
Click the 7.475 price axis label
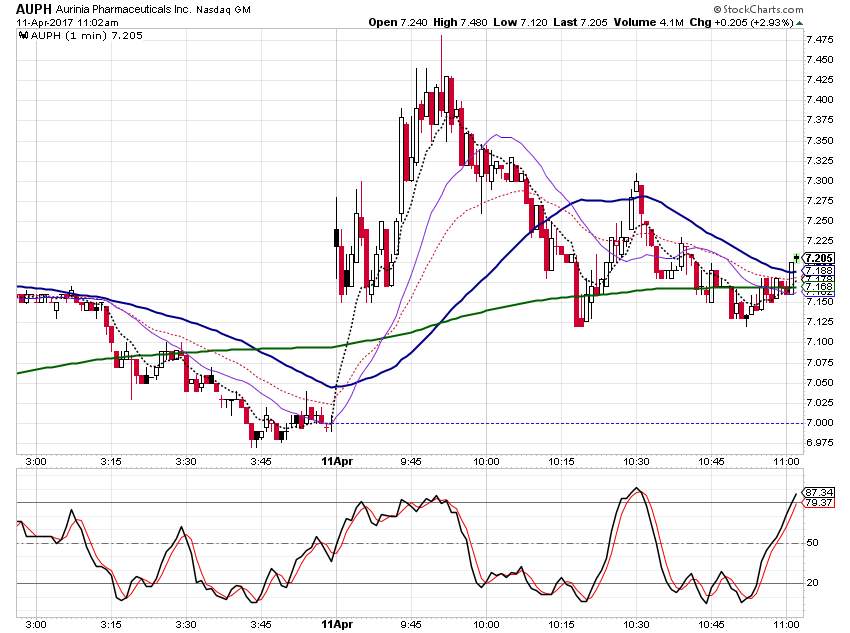point(820,40)
